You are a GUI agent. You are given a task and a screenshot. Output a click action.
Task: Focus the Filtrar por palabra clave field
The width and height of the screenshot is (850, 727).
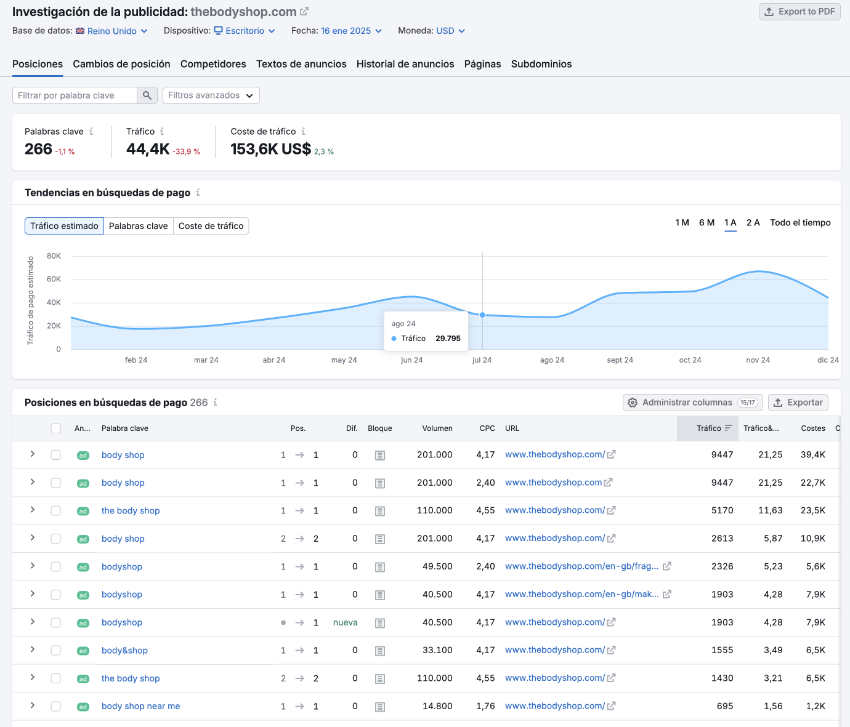[x=75, y=95]
